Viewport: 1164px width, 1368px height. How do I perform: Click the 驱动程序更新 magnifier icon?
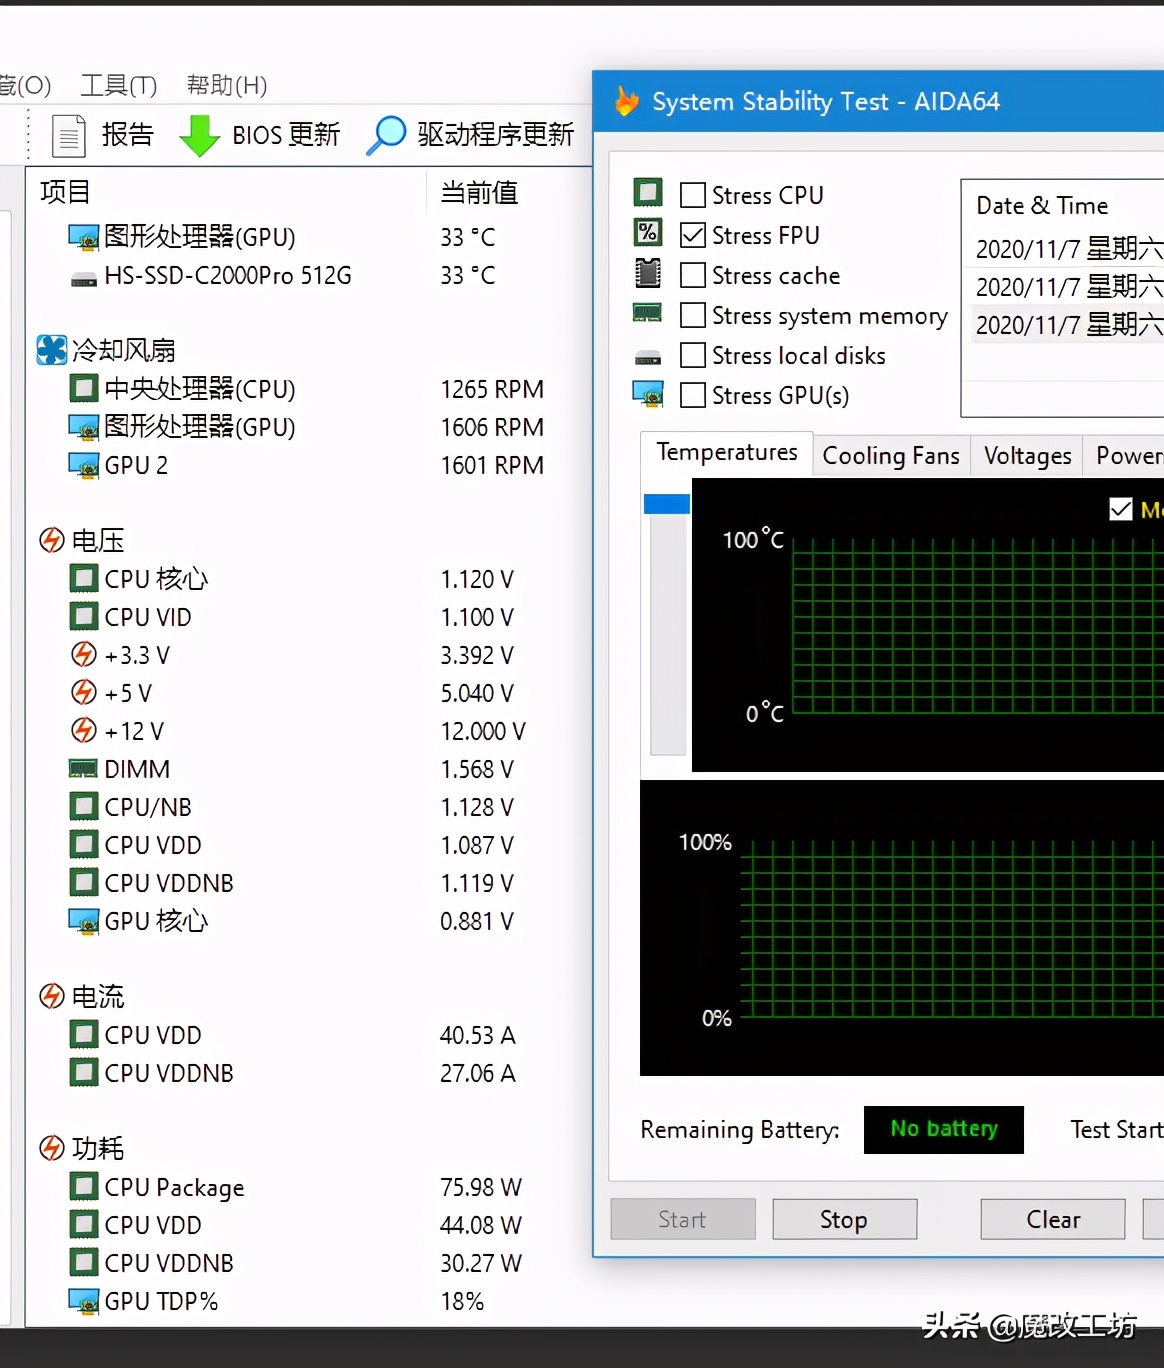pos(385,135)
